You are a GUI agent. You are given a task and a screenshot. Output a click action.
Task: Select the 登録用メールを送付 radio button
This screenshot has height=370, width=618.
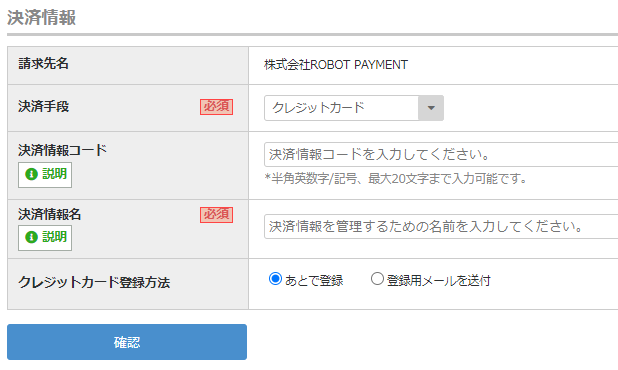point(377,279)
